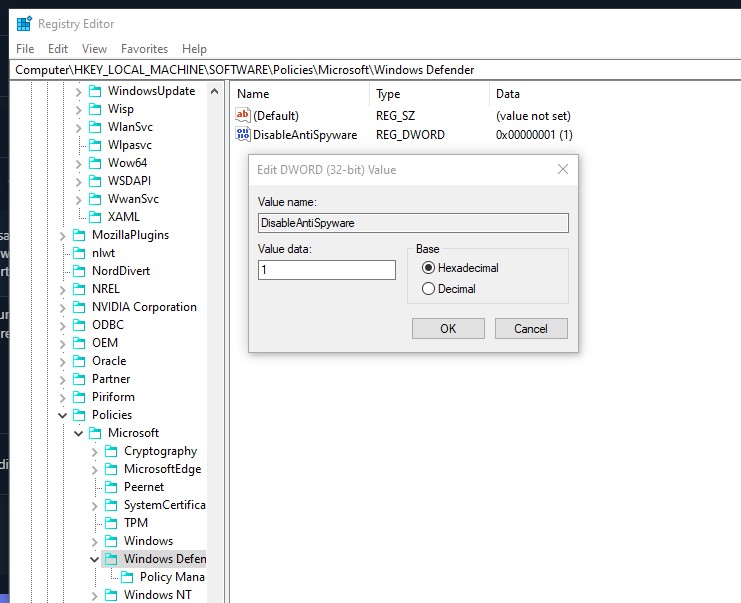Select the Partner folder icon
Image resolution: width=741 pixels, height=603 pixels.
point(79,379)
